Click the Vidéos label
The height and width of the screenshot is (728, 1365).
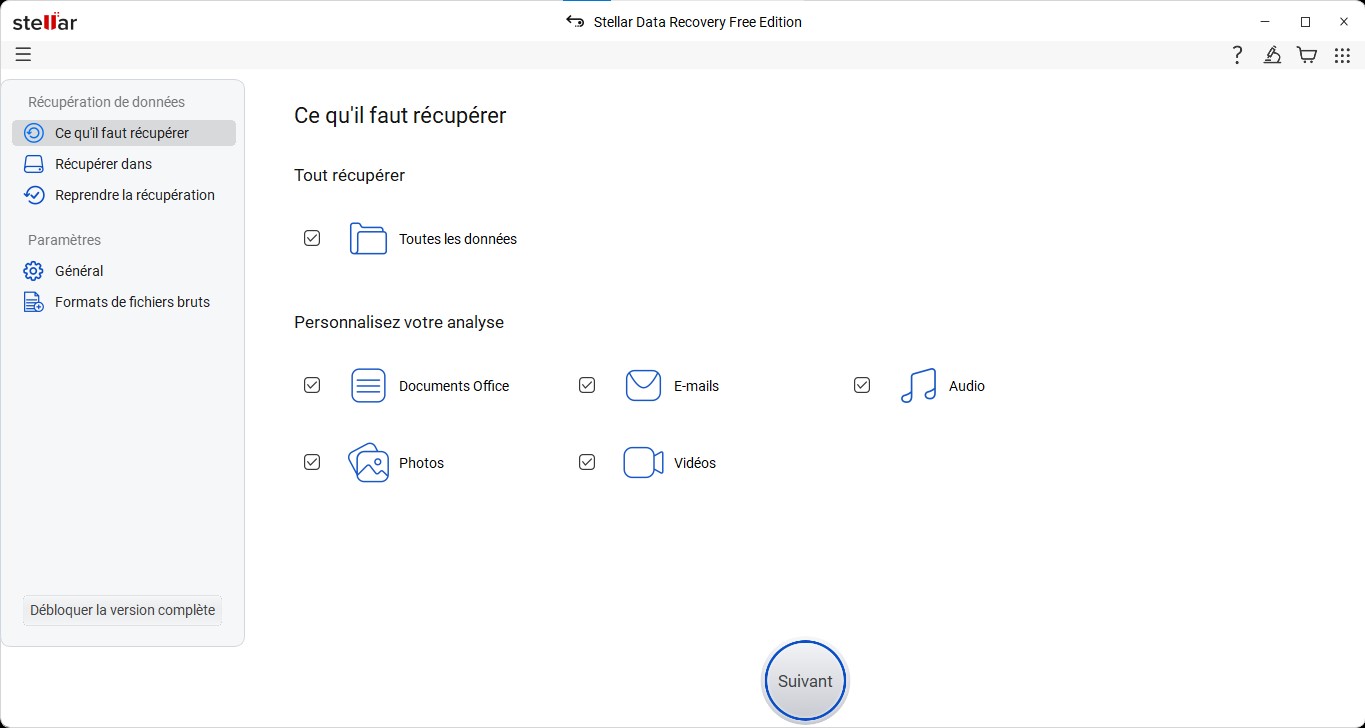click(x=695, y=463)
